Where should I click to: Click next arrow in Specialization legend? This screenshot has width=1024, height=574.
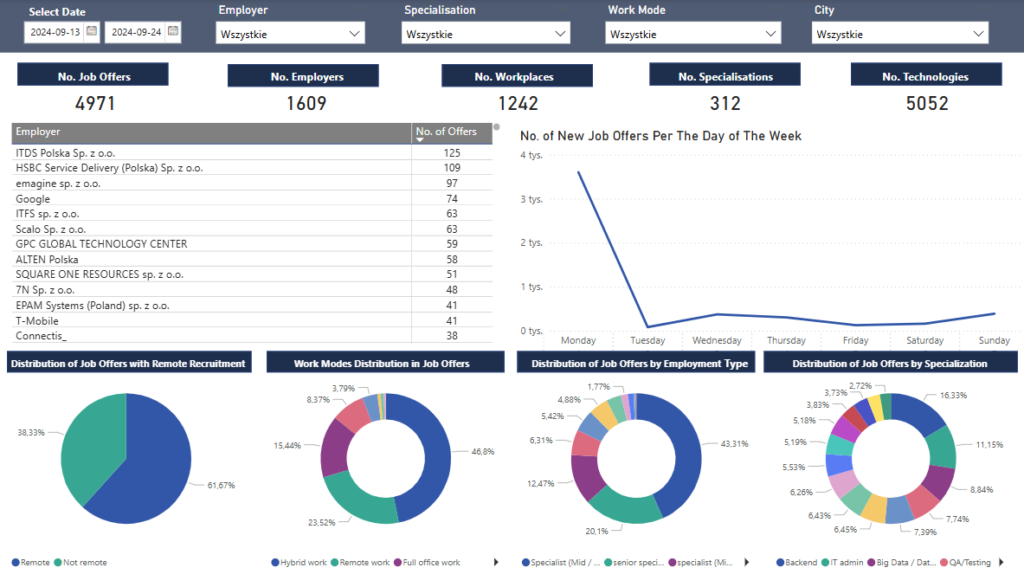click(x=1001, y=563)
